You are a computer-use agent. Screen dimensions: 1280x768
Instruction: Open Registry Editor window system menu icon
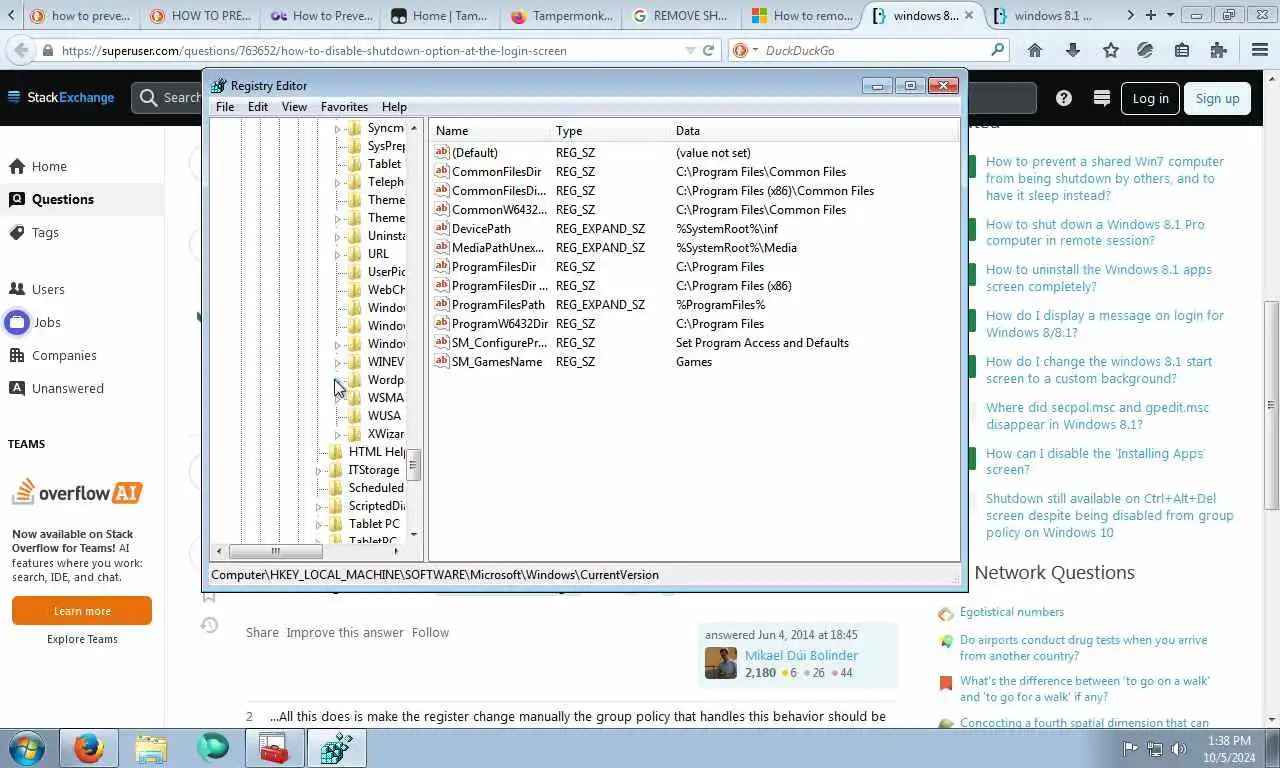tap(219, 85)
